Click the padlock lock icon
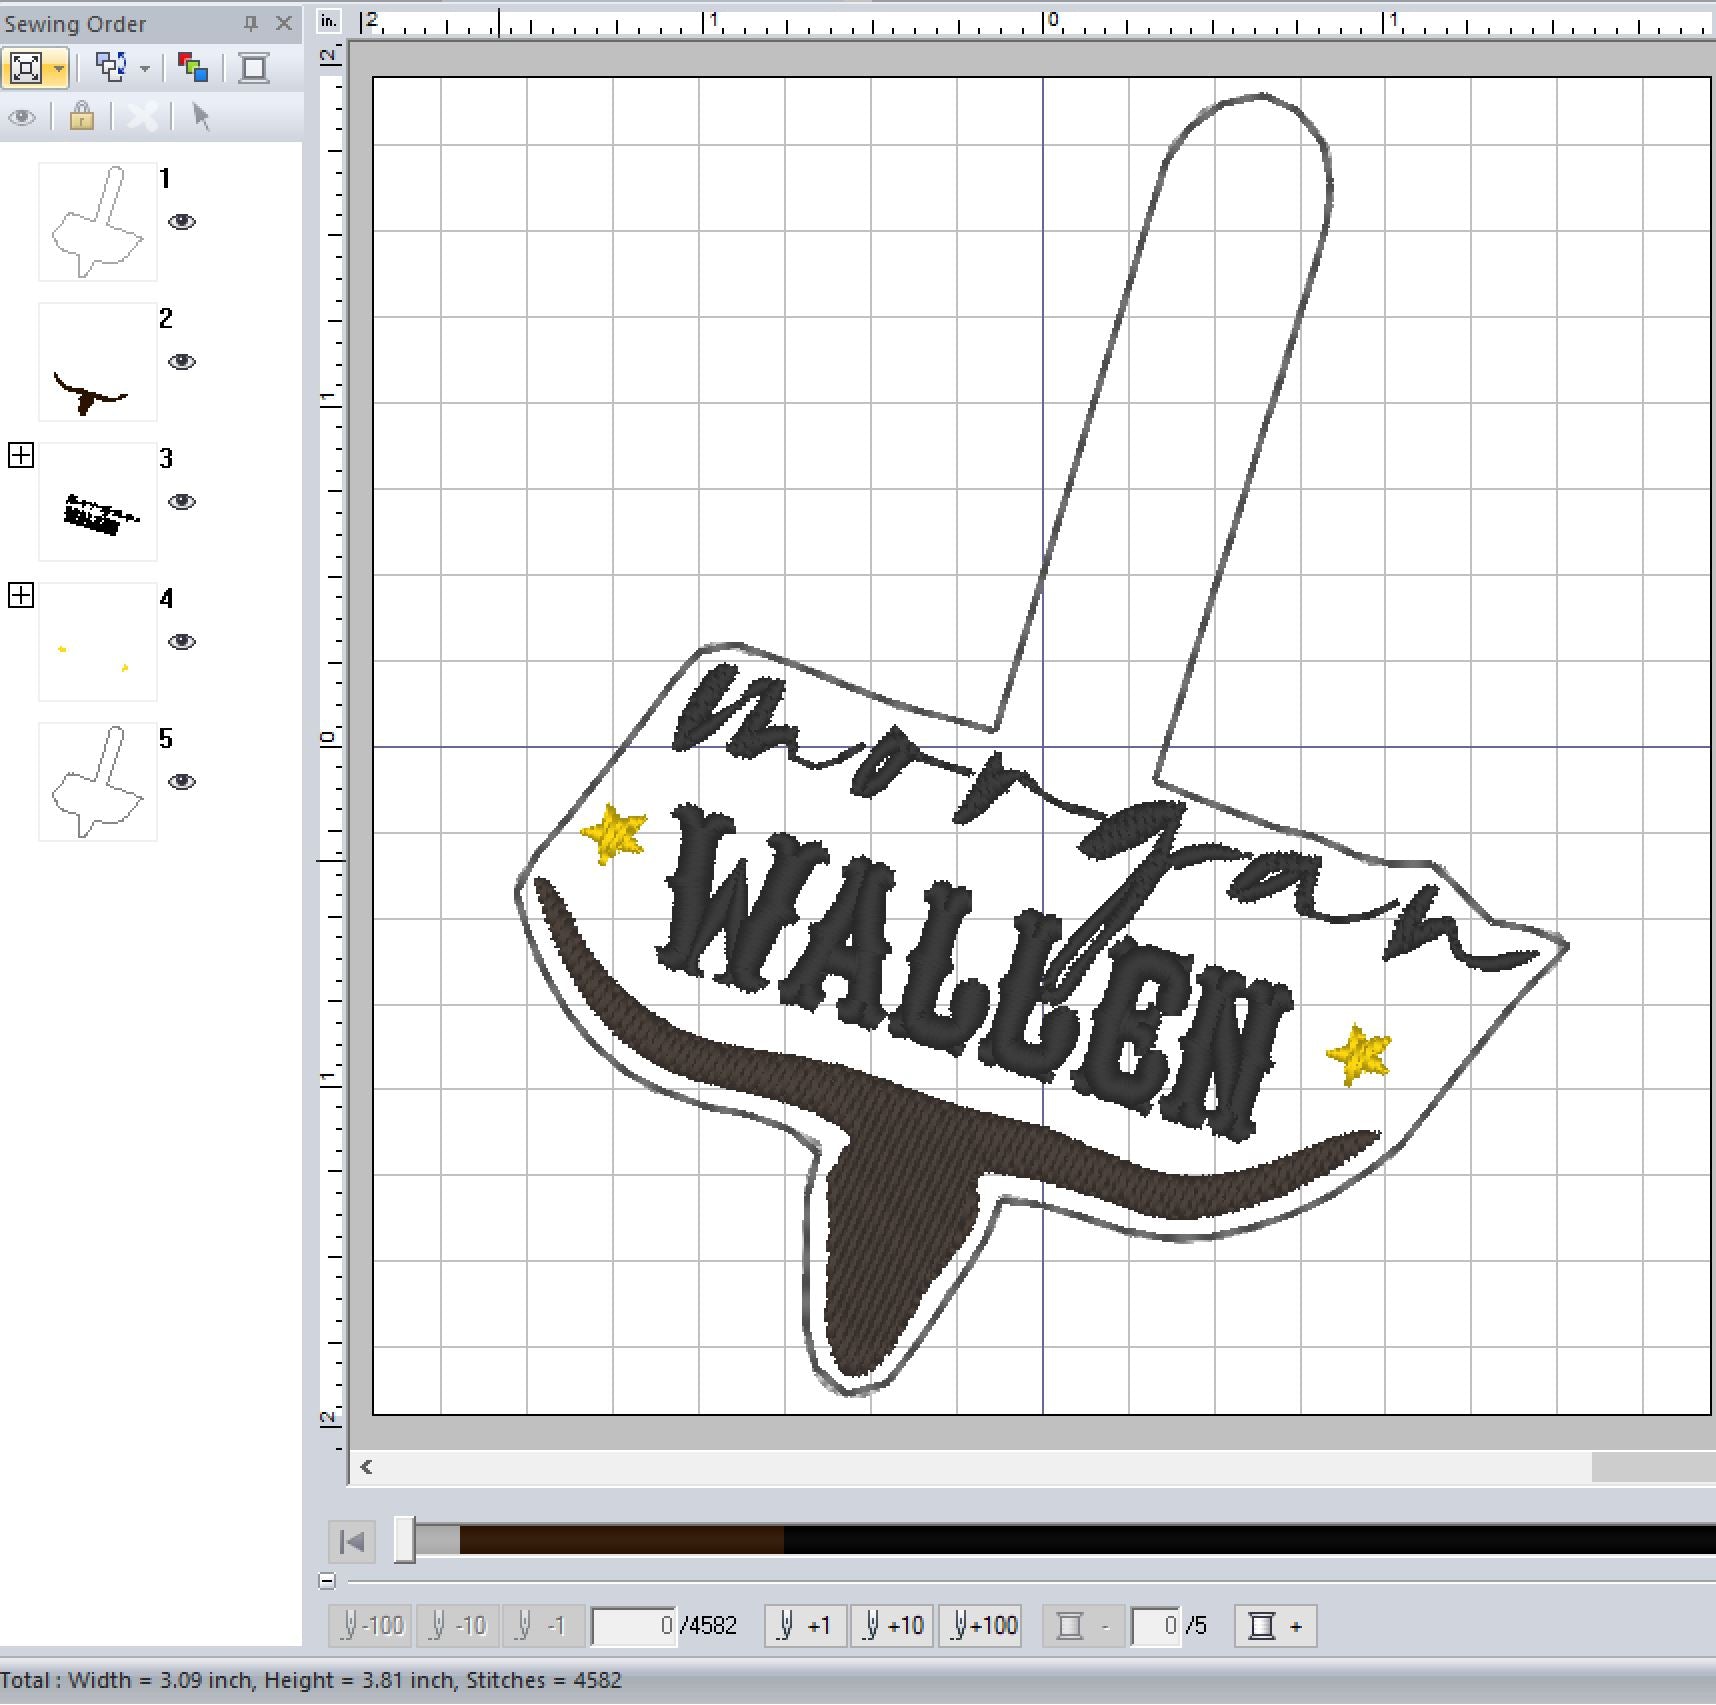The width and height of the screenshot is (1716, 1705). pyautogui.click(x=81, y=117)
